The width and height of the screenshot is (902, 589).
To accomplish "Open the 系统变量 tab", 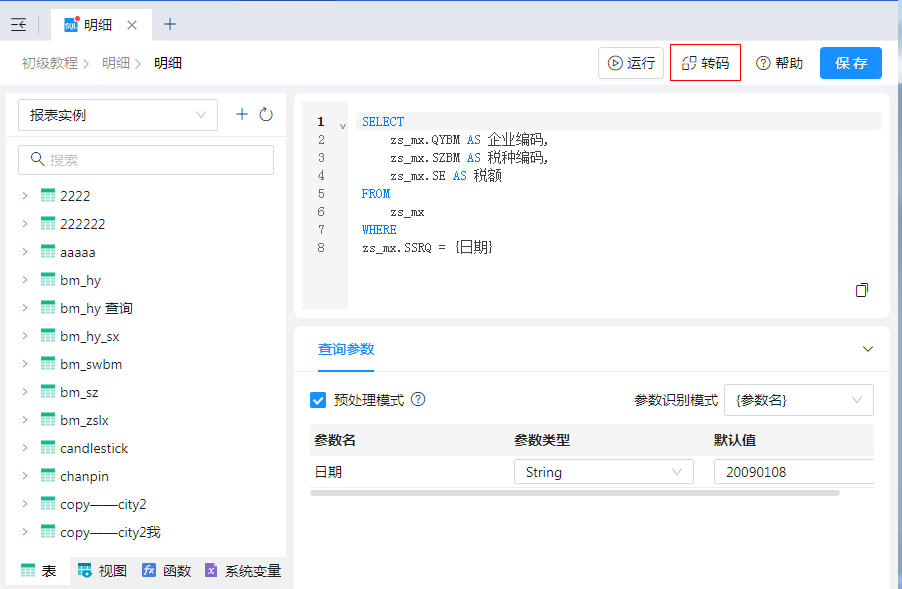I will (242, 571).
